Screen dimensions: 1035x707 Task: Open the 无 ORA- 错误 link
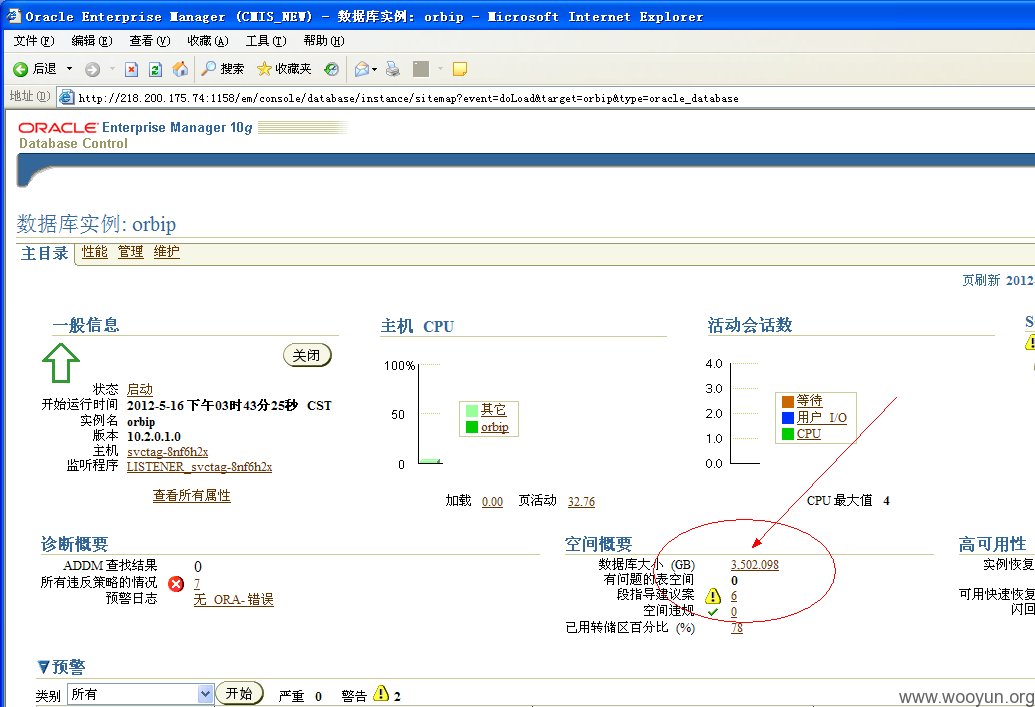[x=234, y=599]
